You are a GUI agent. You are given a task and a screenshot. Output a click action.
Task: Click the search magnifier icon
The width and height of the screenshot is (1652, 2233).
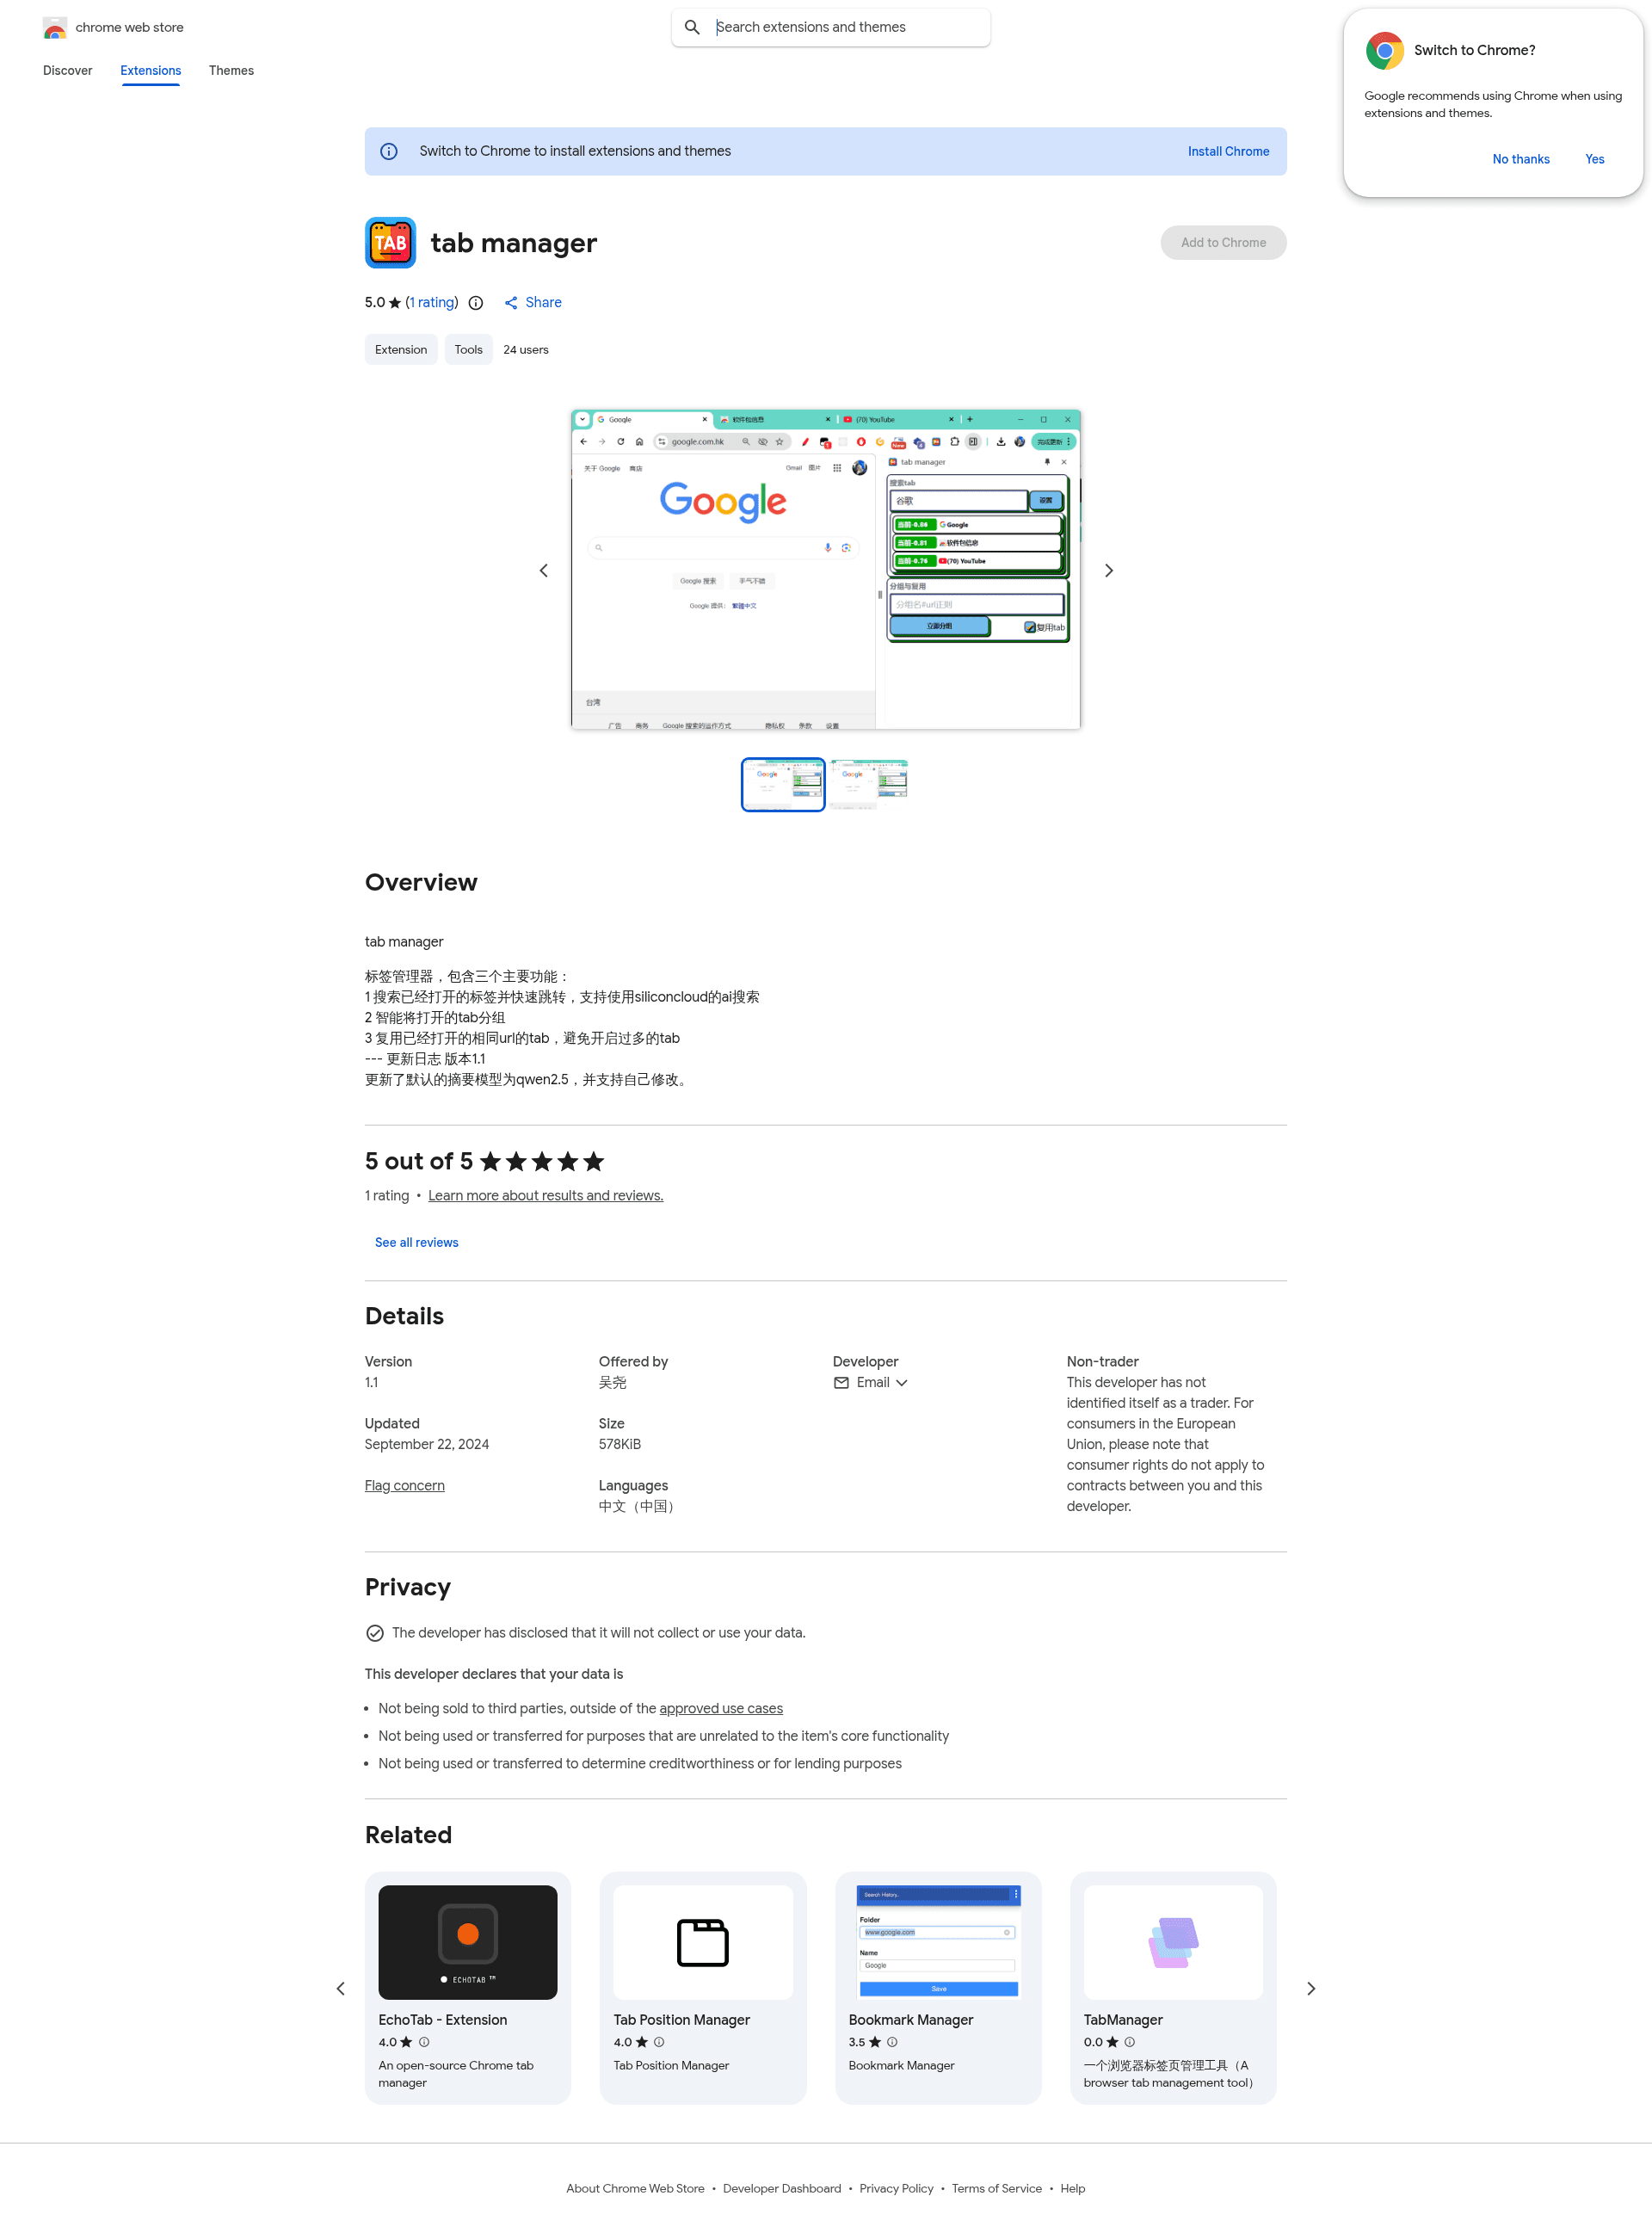(692, 28)
